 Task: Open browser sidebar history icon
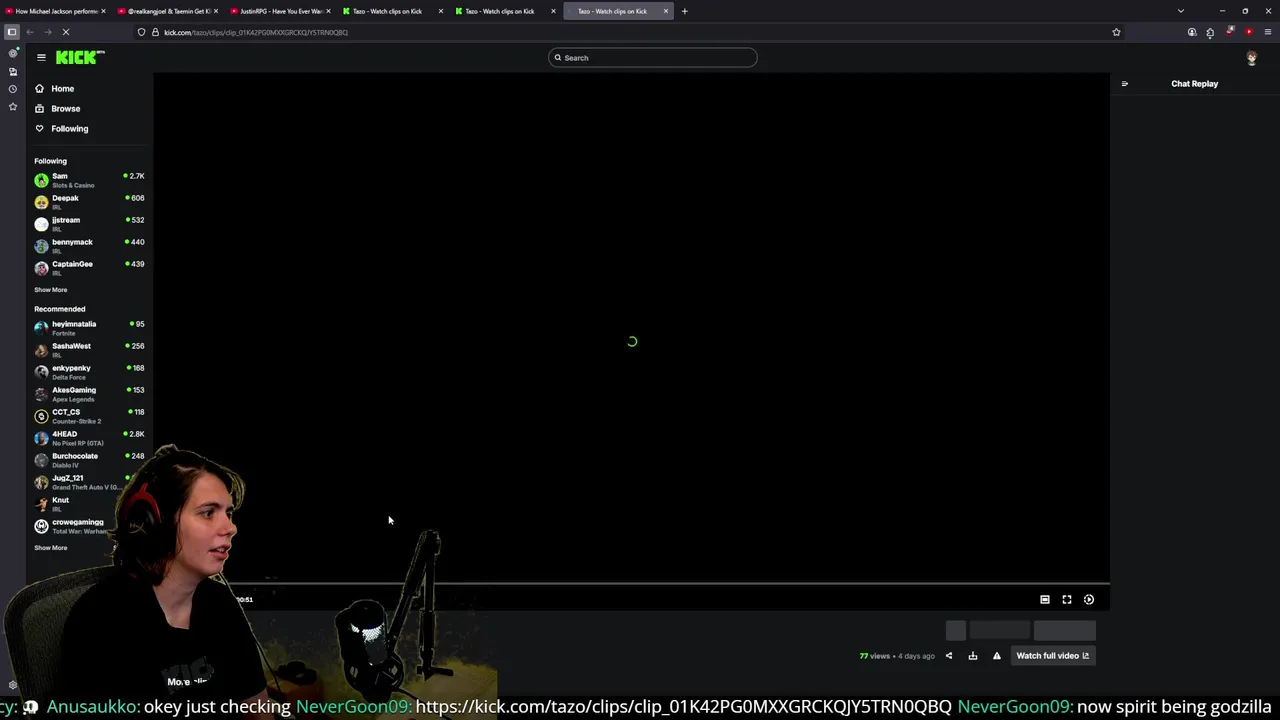(x=13, y=89)
